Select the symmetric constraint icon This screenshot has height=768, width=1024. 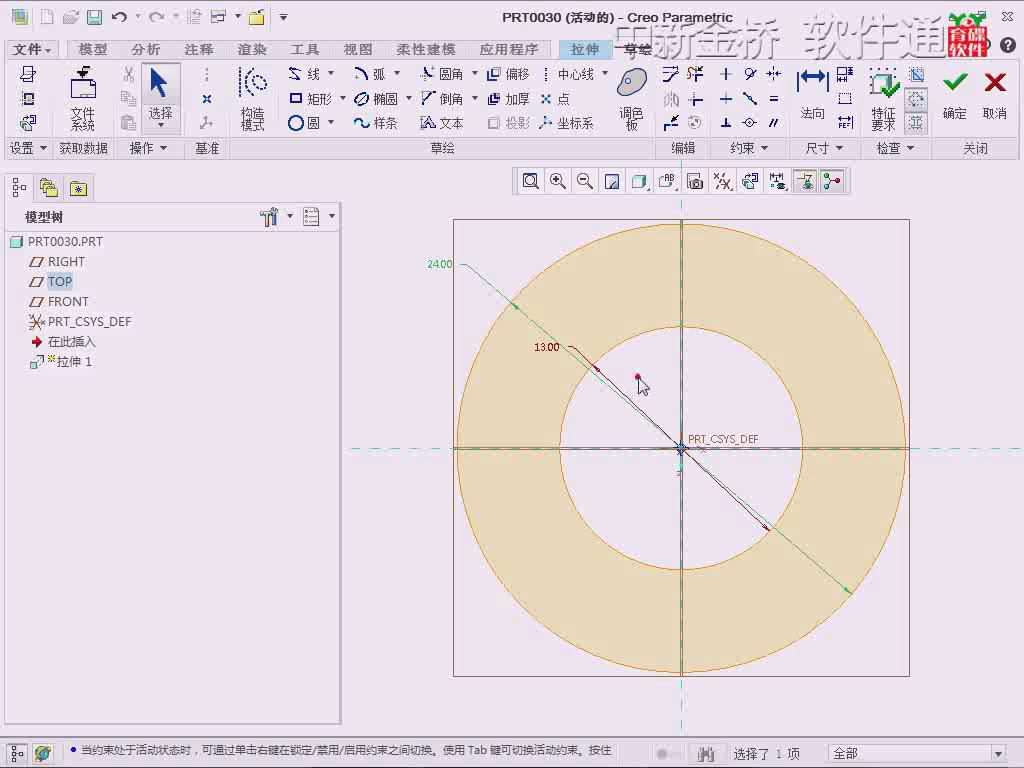tap(774, 74)
